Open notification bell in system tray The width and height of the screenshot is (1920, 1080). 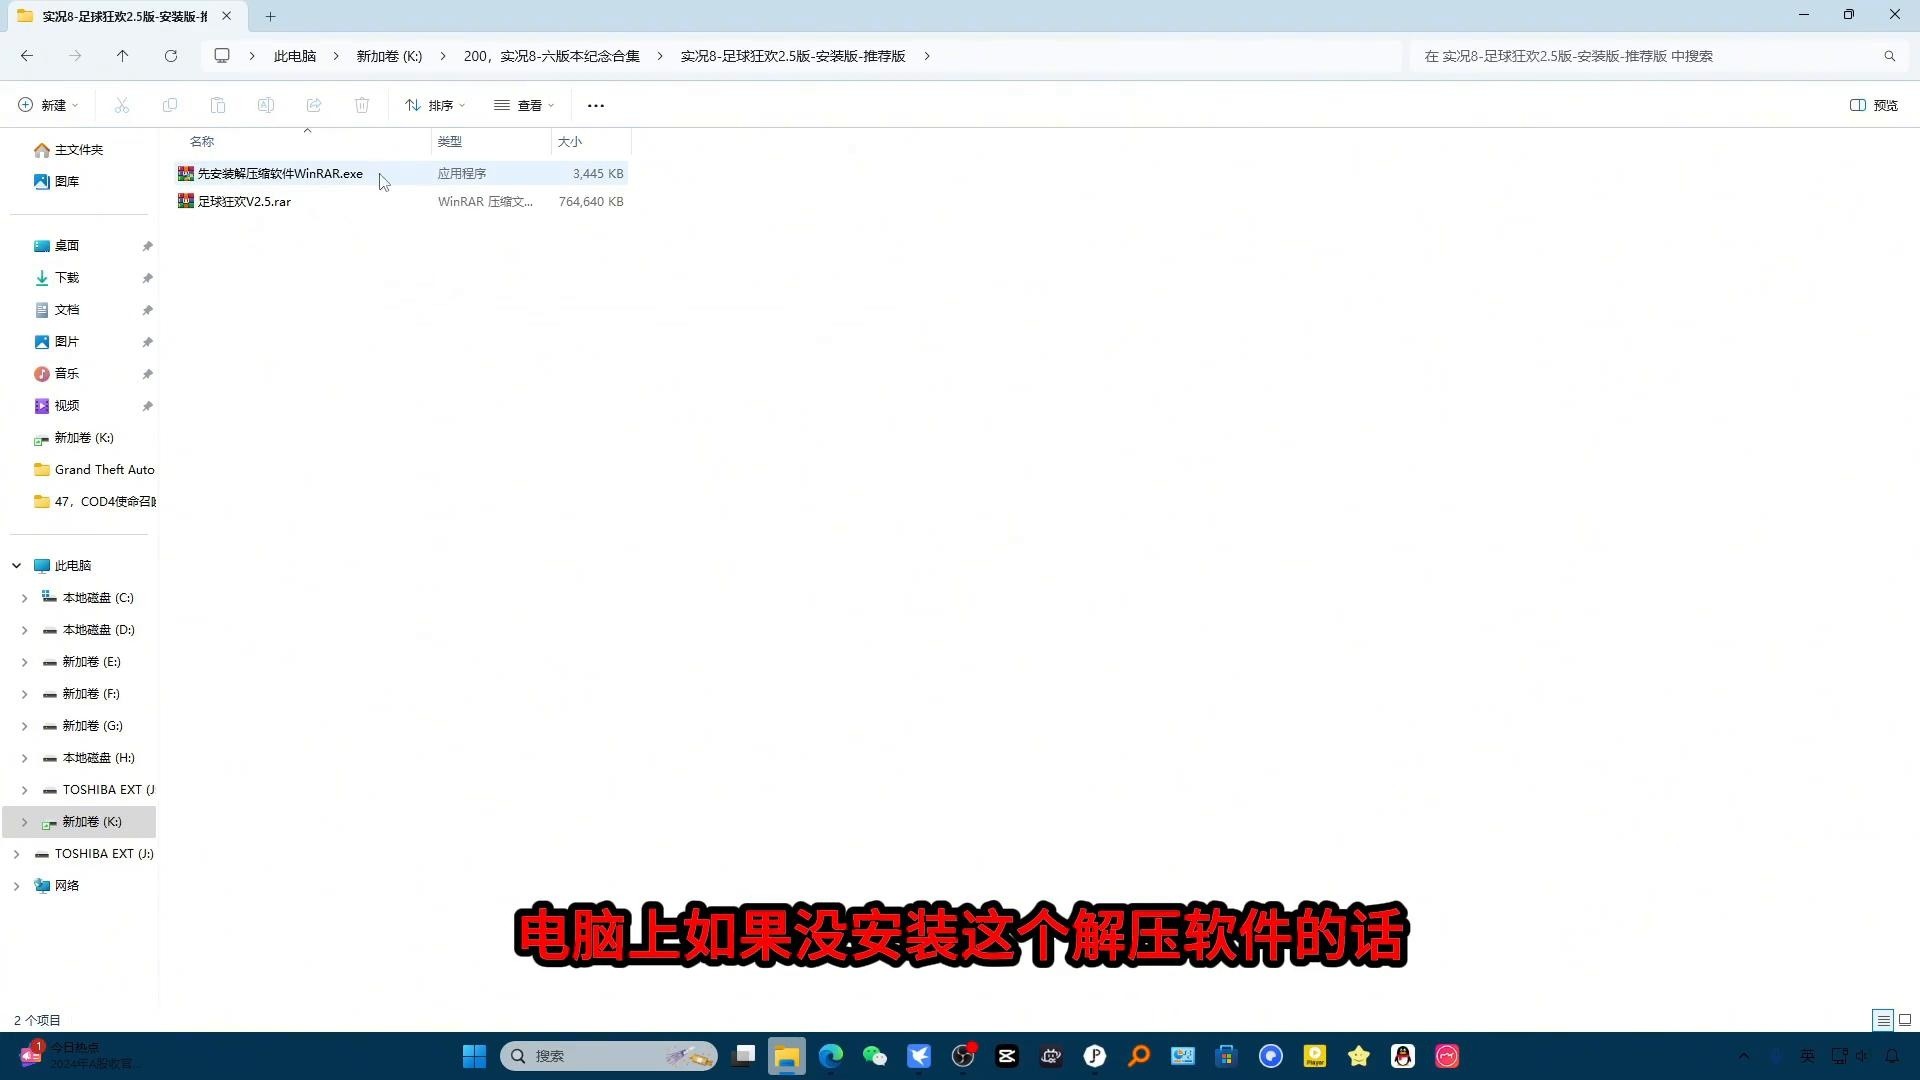coord(1892,1056)
